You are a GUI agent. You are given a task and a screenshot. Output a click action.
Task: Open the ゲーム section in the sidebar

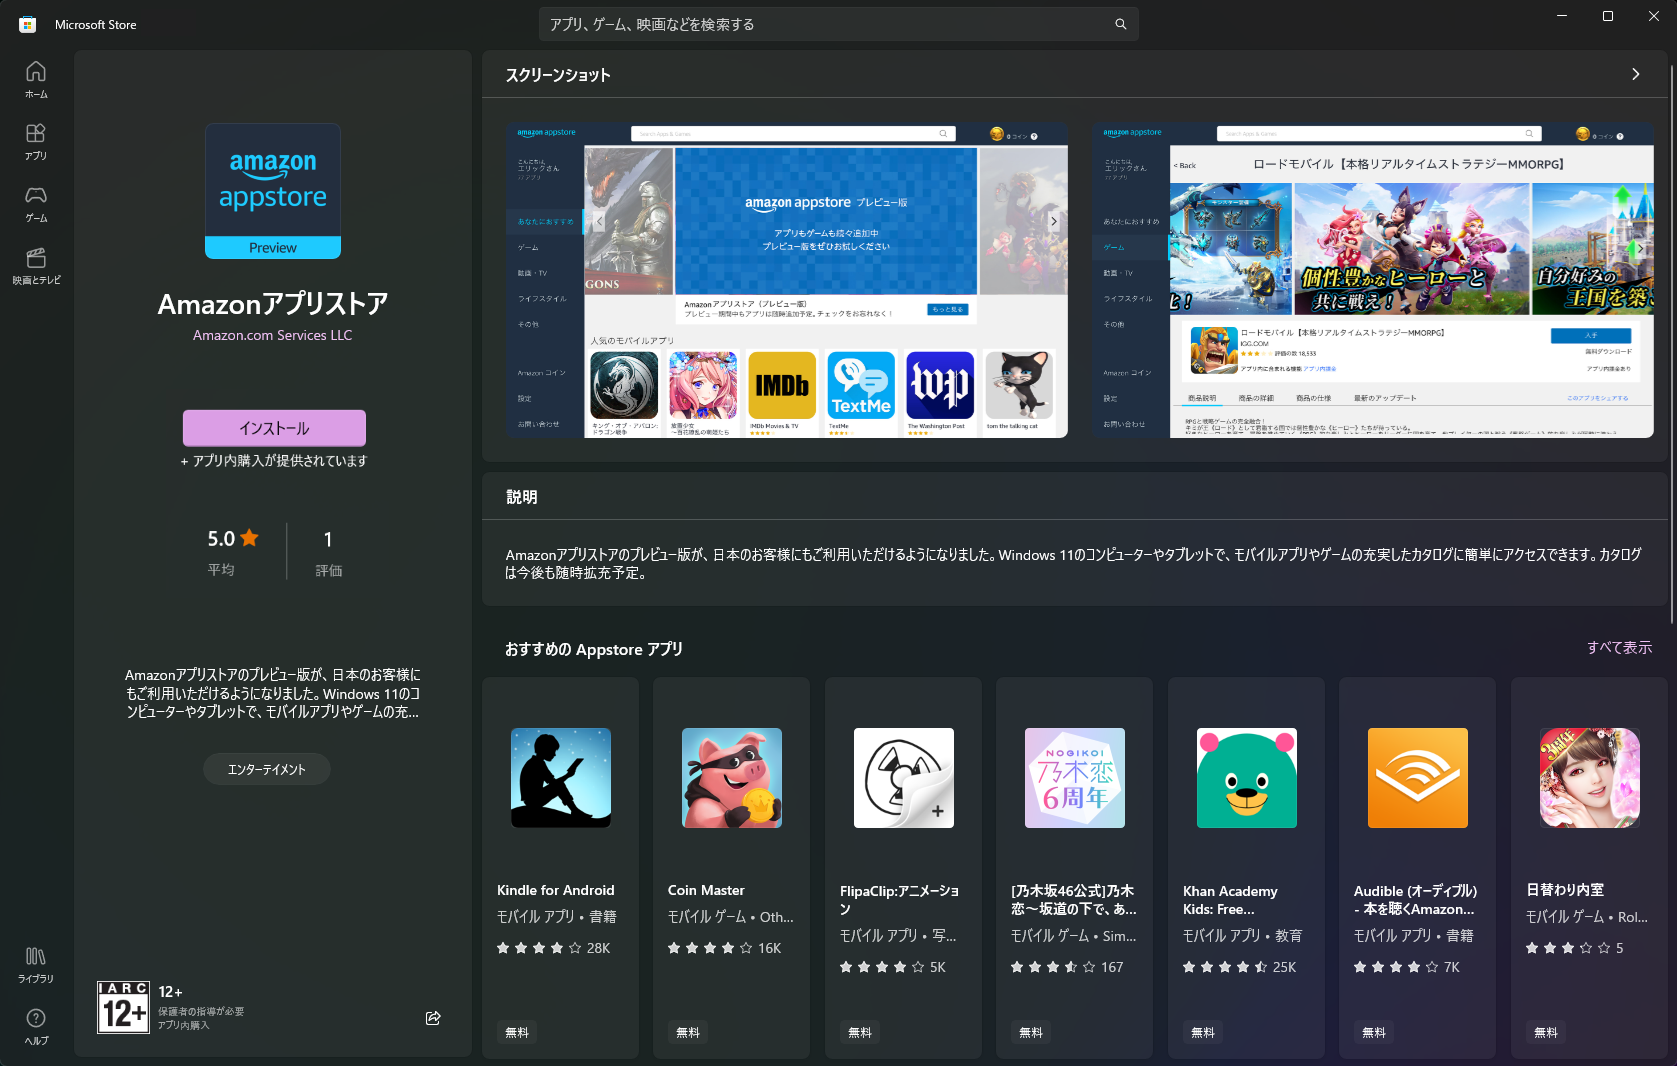[35, 205]
